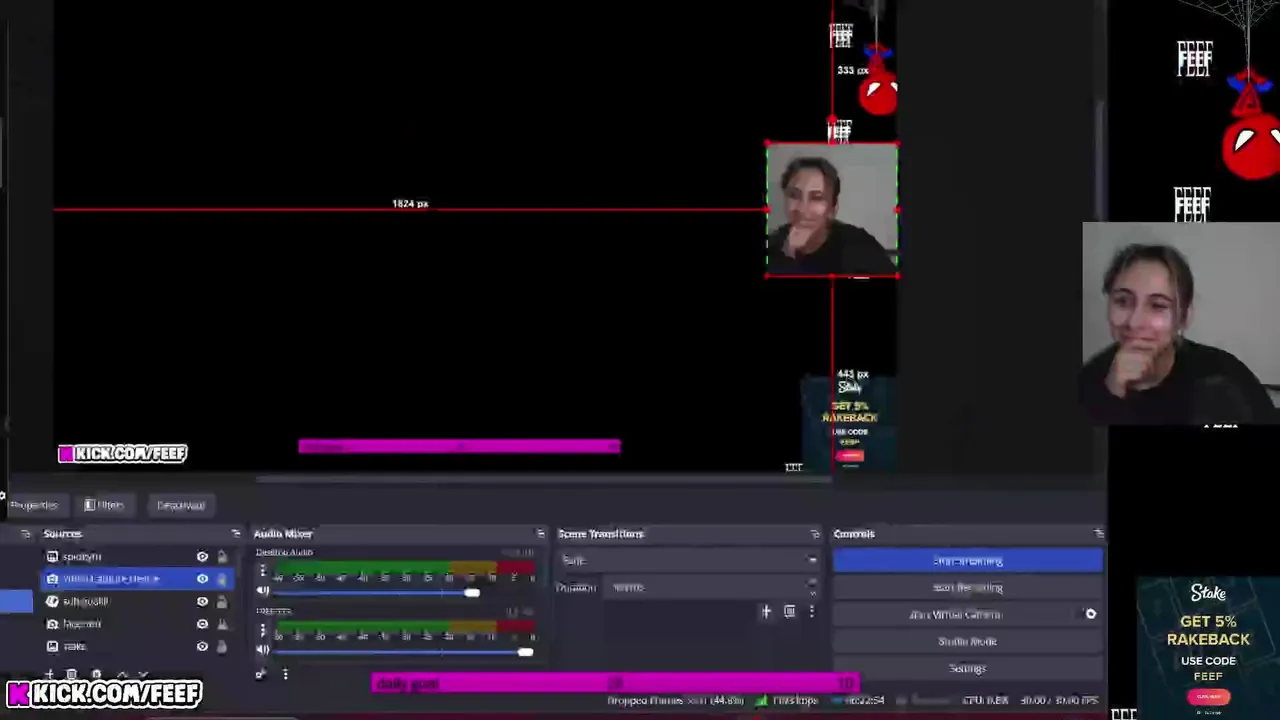Lock the stake source

(x=222, y=646)
